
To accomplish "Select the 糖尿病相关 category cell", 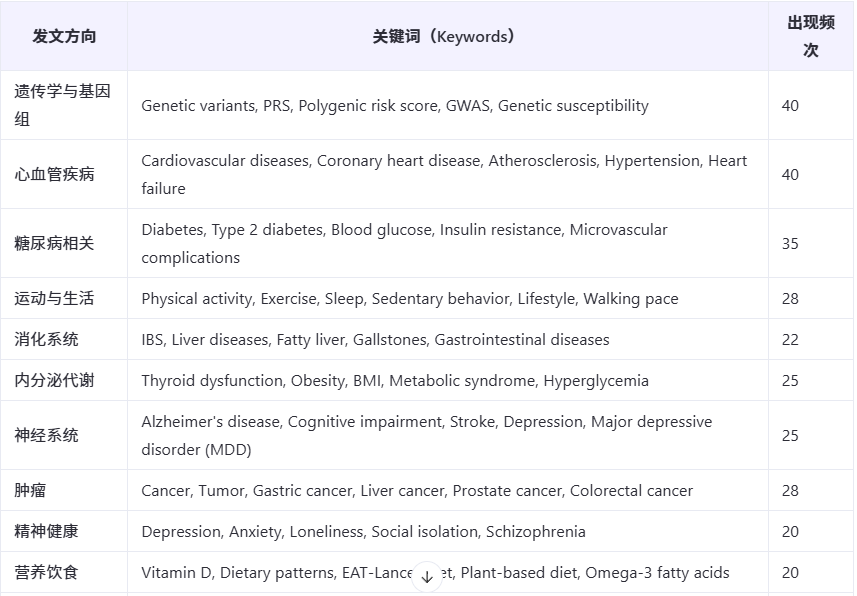I will [x=54, y=243].
